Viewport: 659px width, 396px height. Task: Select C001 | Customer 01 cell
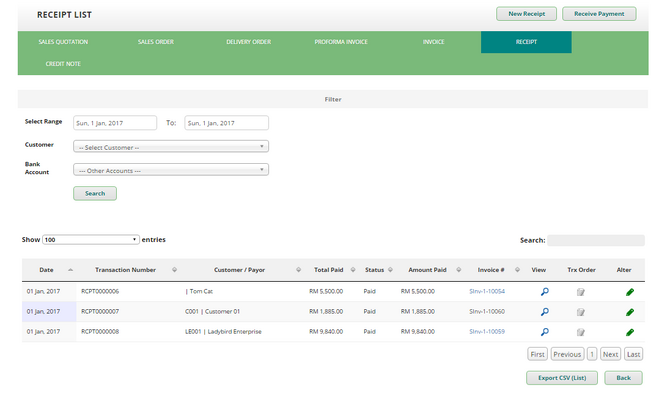click(x=212, y=312)
